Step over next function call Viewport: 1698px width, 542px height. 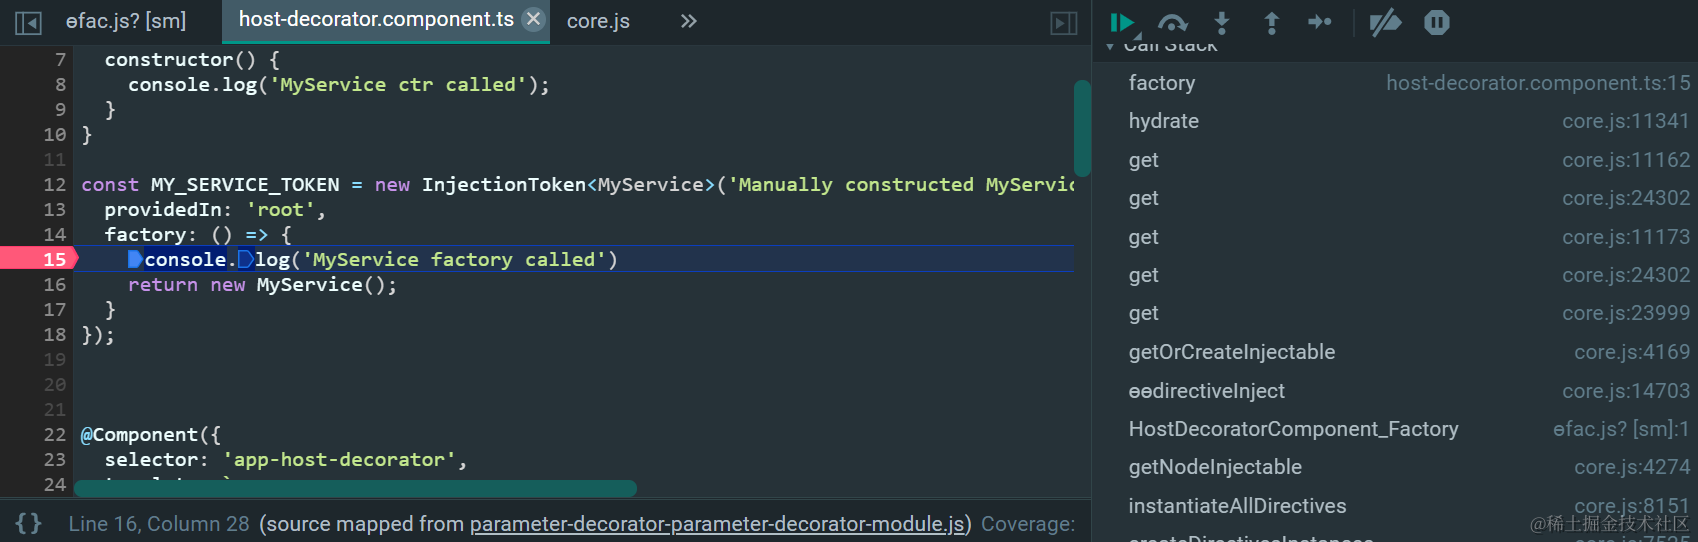1172,22
